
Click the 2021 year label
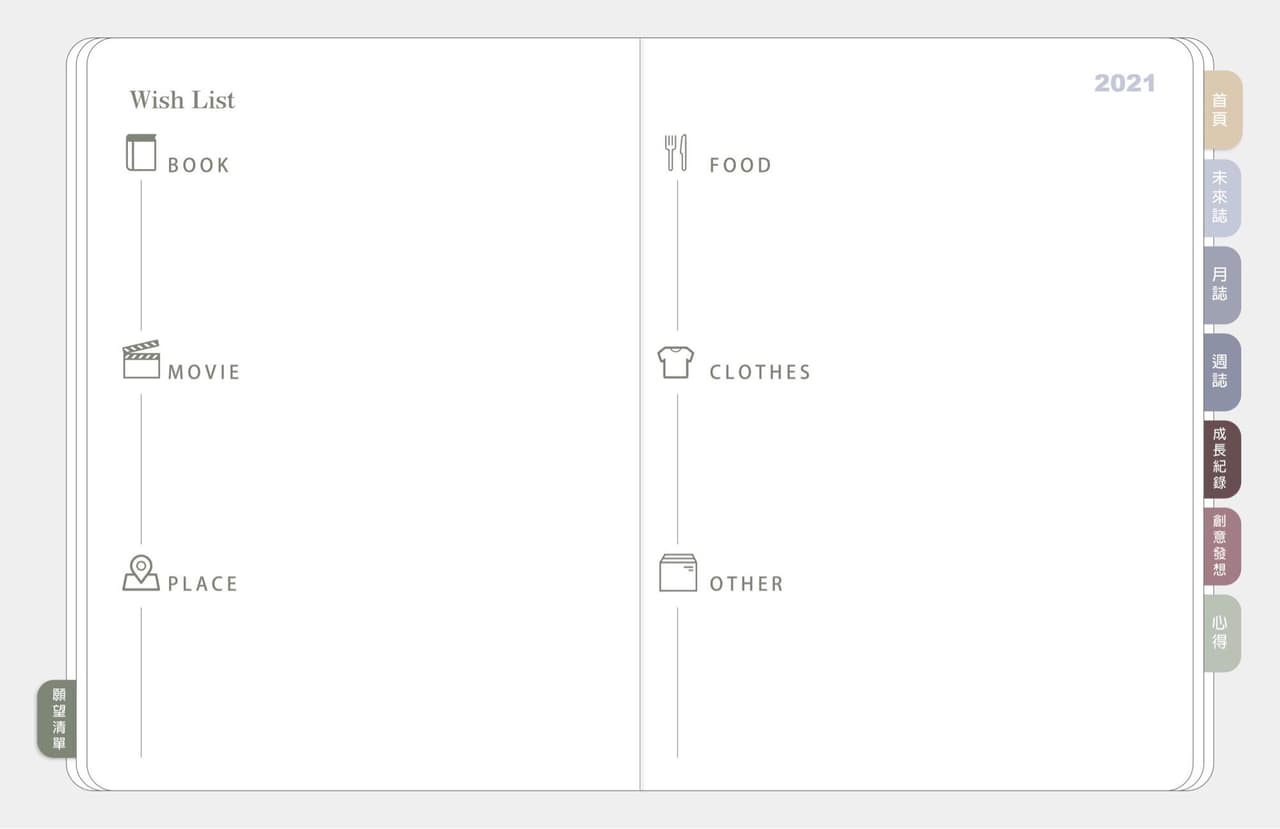pos(1124,83)
